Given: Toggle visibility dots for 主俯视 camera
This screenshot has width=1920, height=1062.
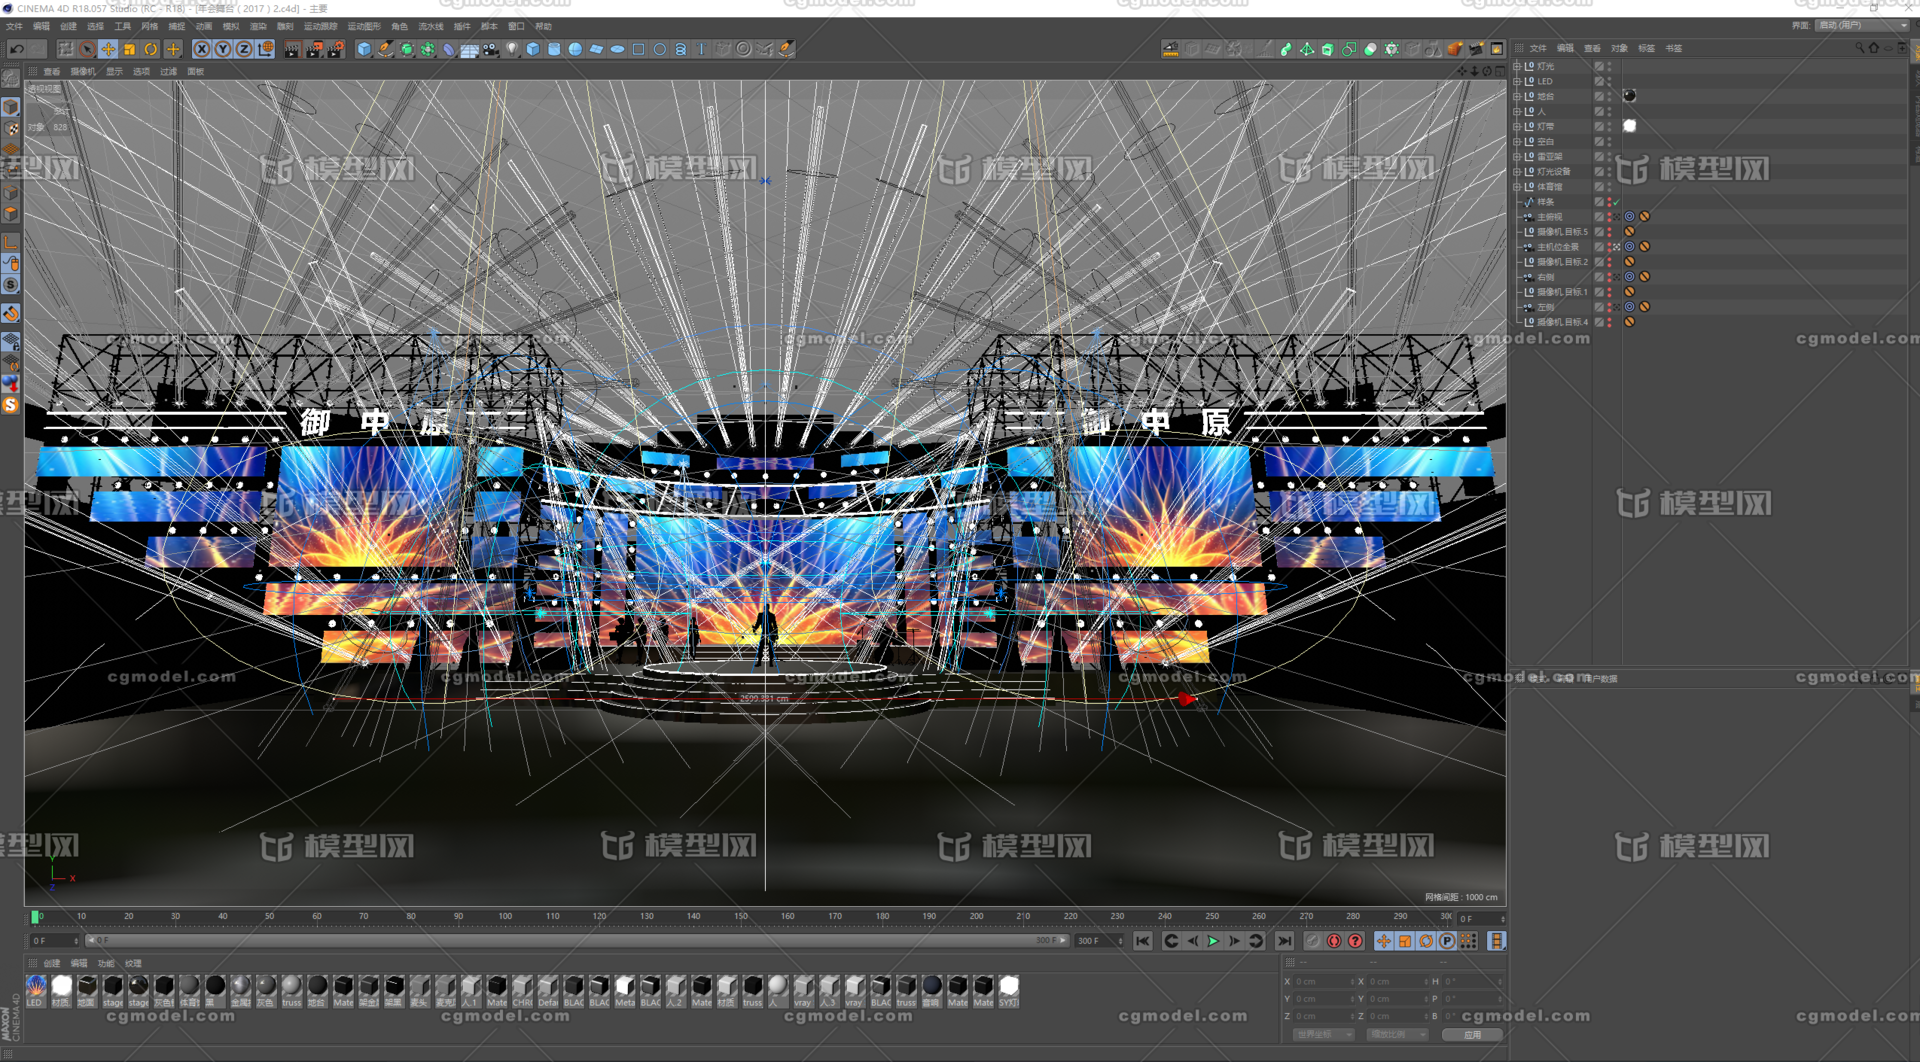Looking at the screenshot, I should (1609, 217).
